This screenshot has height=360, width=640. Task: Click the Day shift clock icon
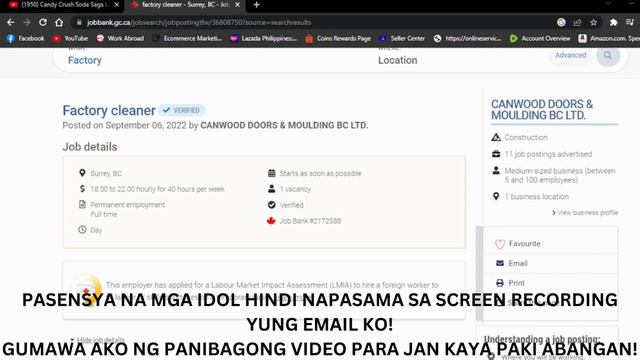coord(82,229)
